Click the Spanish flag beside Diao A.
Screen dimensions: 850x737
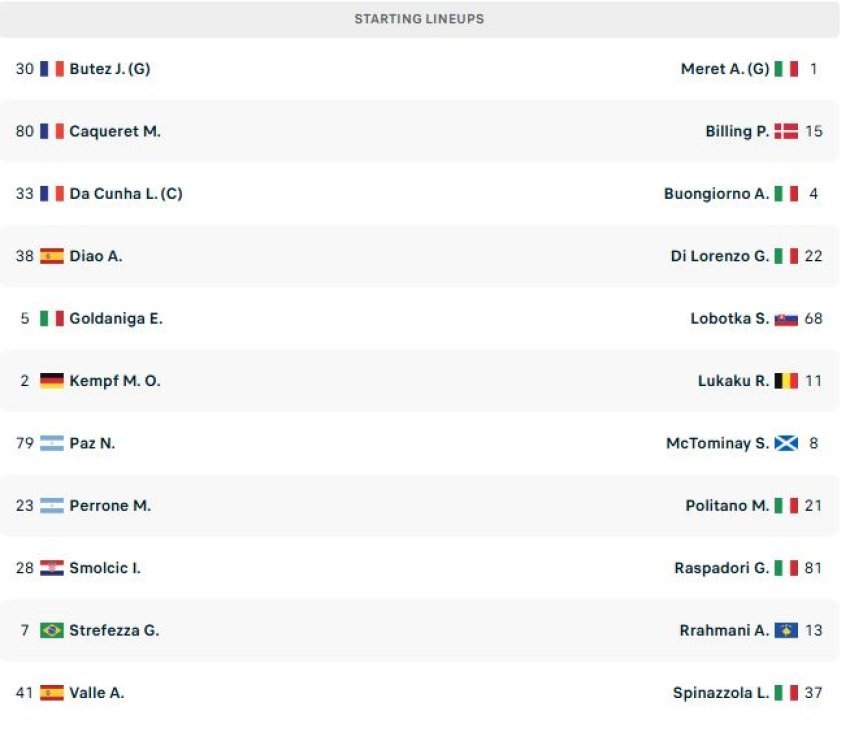click(x=51, y=256)
